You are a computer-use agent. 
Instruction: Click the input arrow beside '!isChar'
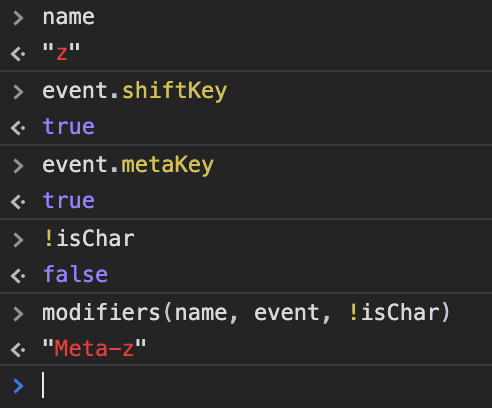18,240
